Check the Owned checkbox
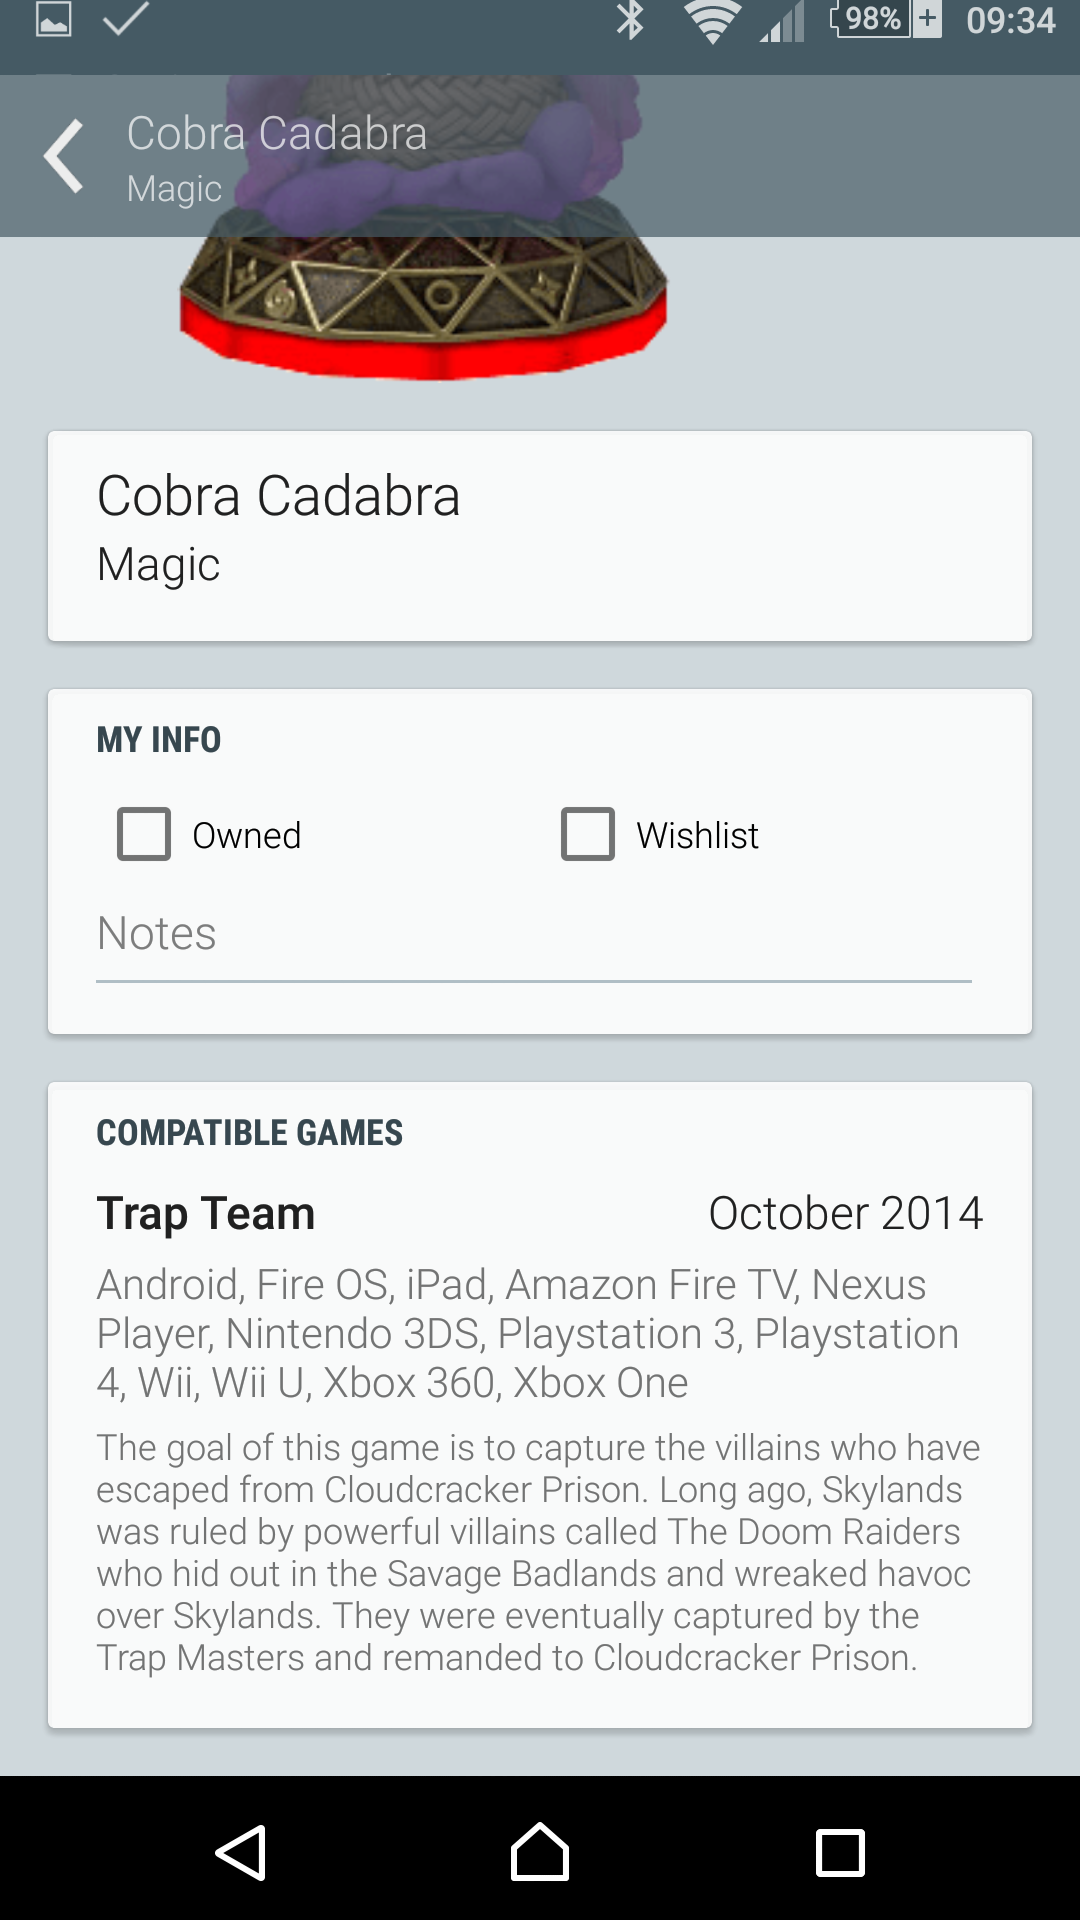The height and width of the screenshot is (1920, 1080). tap(144, 834)
